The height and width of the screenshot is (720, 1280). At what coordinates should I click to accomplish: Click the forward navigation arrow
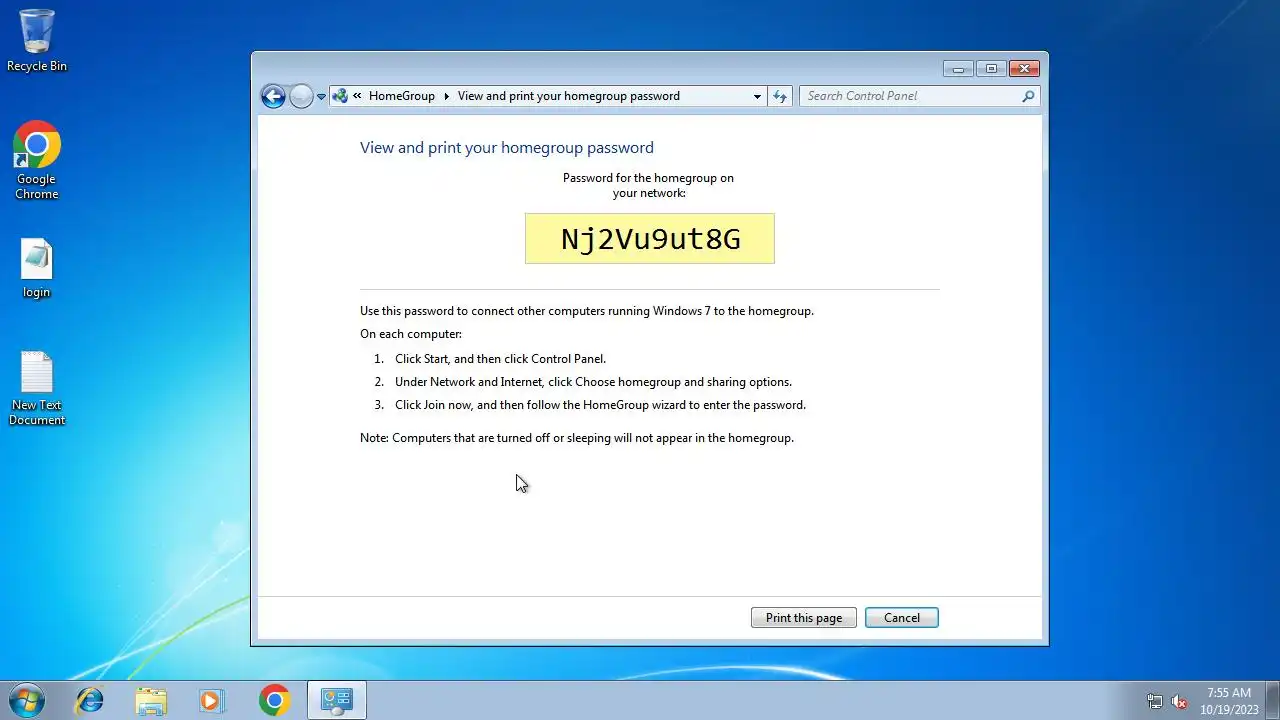tap(301, 96)
